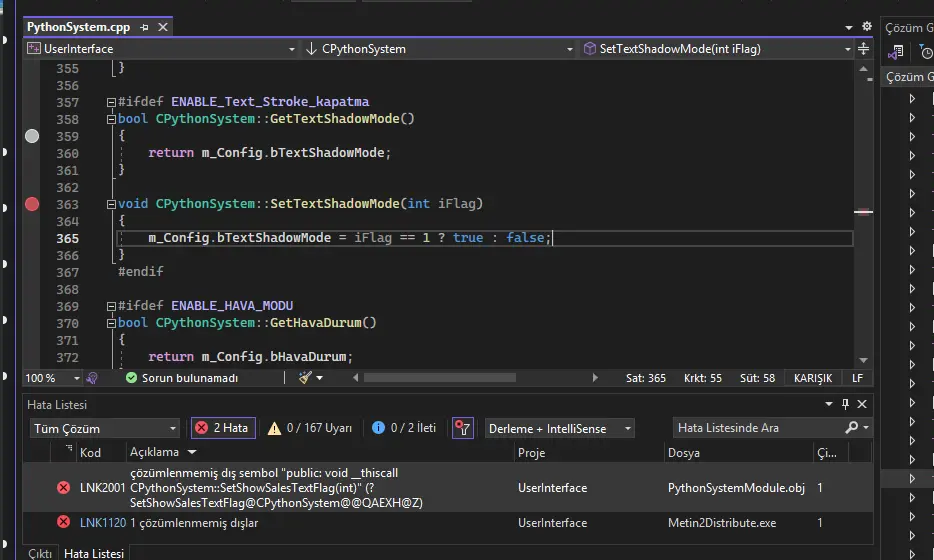The image size is (934, 560).
Task: Click the vertical scrollbar down arrow
Action: click(x=864, y=360)
